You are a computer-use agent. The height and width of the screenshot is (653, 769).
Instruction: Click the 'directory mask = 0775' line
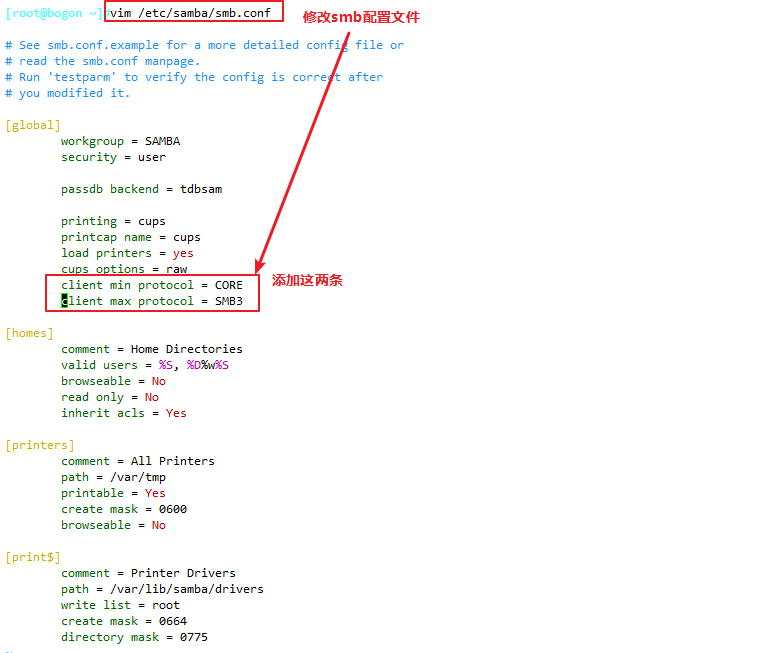134,637
